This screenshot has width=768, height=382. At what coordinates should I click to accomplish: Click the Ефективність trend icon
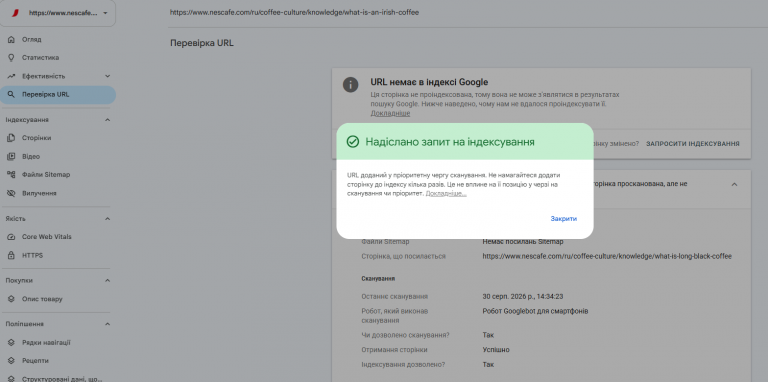11,76
